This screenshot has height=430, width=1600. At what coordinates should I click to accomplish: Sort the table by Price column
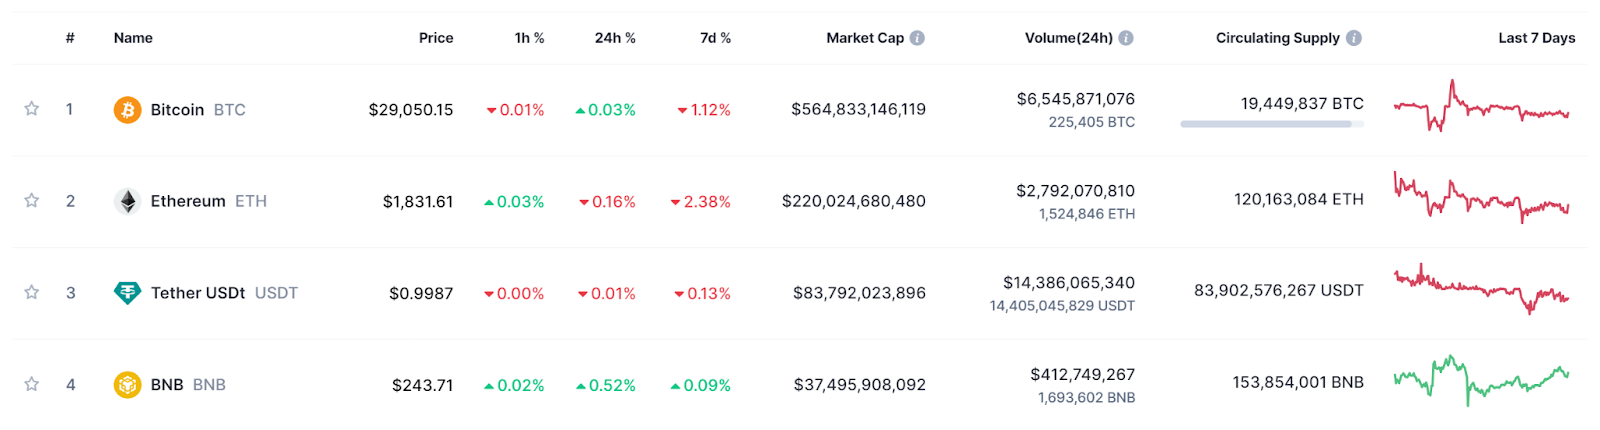(x=436, y=38)
